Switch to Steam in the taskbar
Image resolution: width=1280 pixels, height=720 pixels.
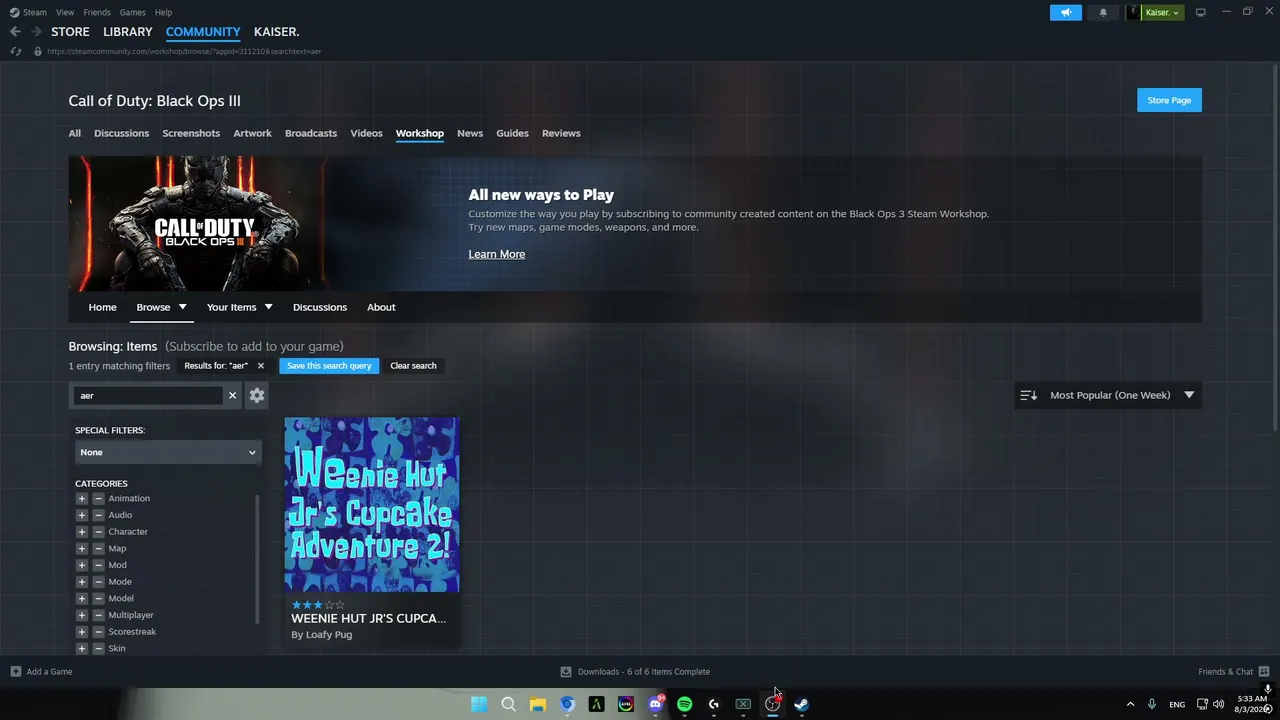tap(801, 704)
